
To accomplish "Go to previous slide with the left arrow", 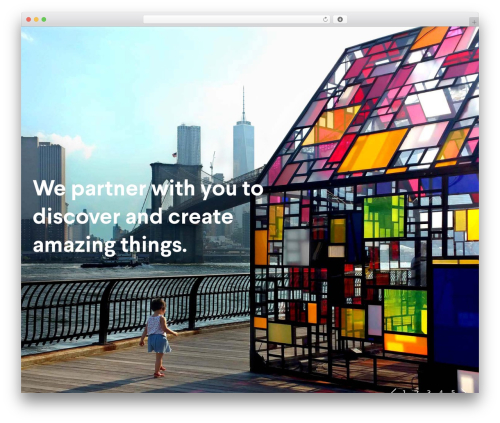I will click(x=393, y=391).
